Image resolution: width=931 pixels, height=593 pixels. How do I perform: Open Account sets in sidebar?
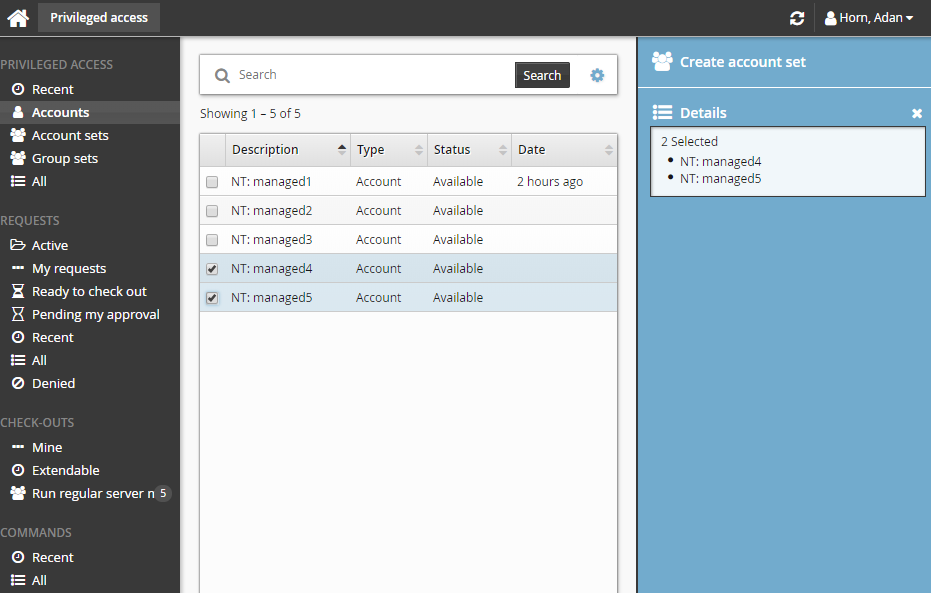tap(69, 135)
